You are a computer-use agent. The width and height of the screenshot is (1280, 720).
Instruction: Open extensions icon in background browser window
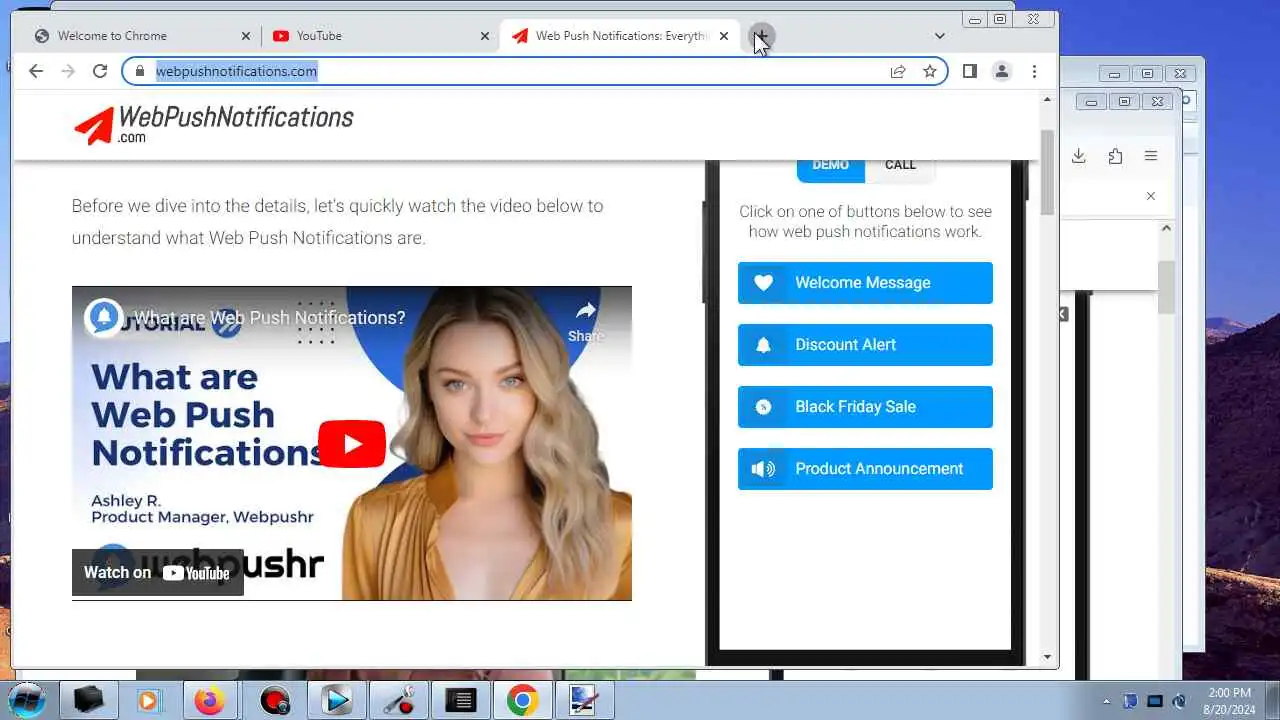coord(1115,156)
